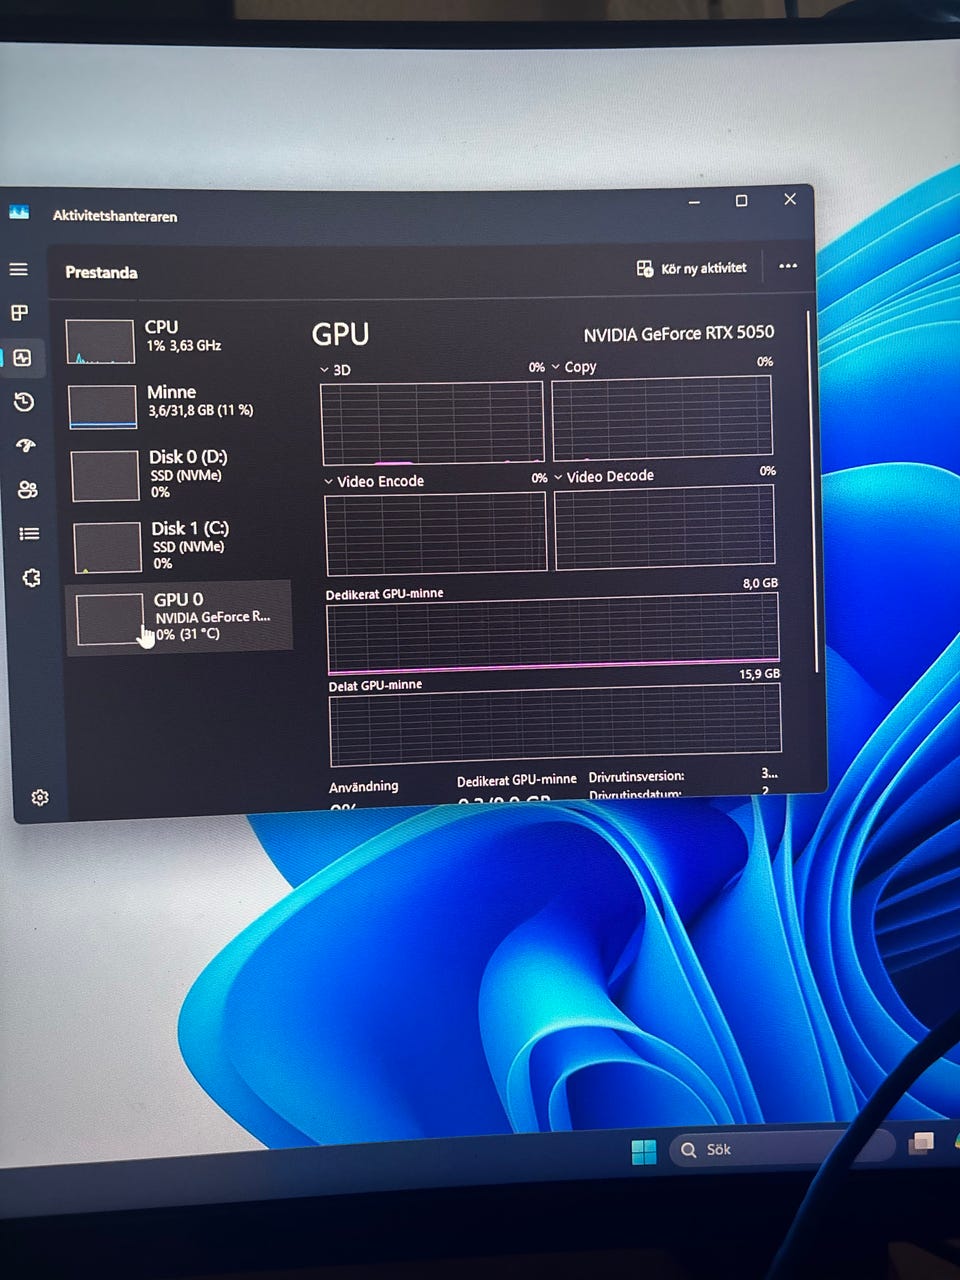Image resolution: width=960 pixels, height=1280 pixels.
Task: Open Task Manager settings gear
Action: 40,797
